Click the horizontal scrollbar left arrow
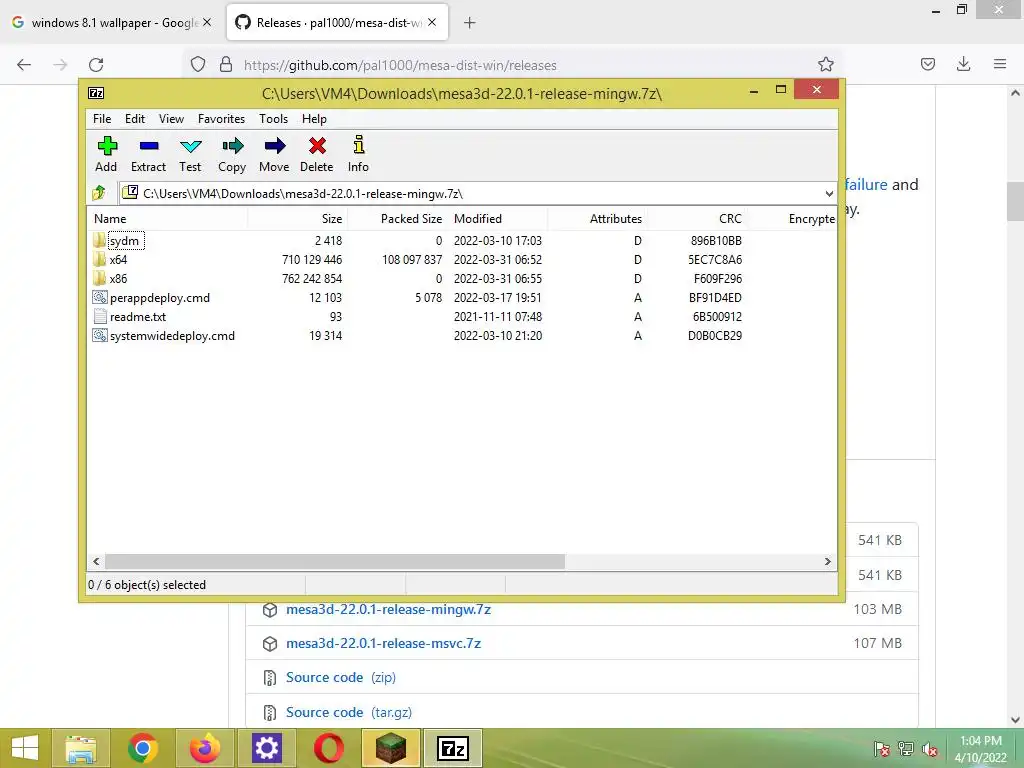The image size is (1024, 768). coord(97,562)
